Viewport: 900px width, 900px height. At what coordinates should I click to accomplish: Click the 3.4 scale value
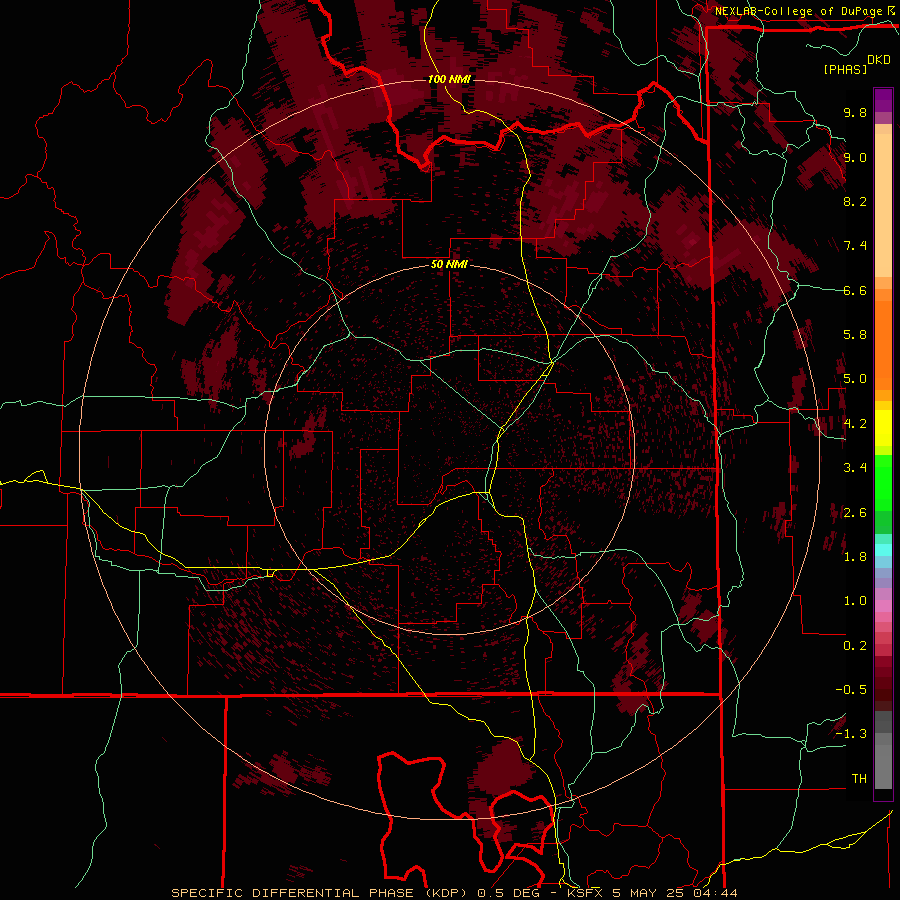click(x=855, y=468)
